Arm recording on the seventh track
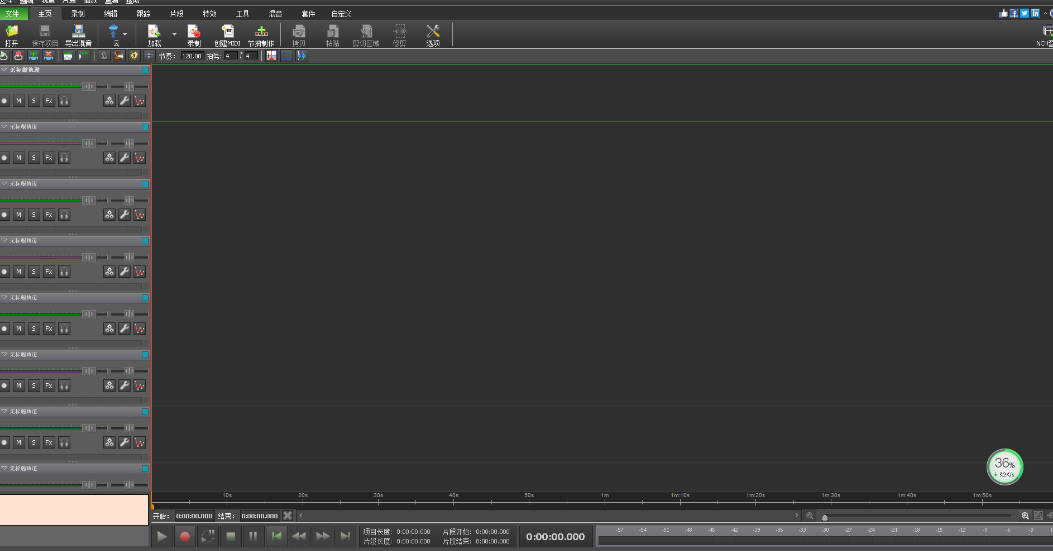 point(5,443)
